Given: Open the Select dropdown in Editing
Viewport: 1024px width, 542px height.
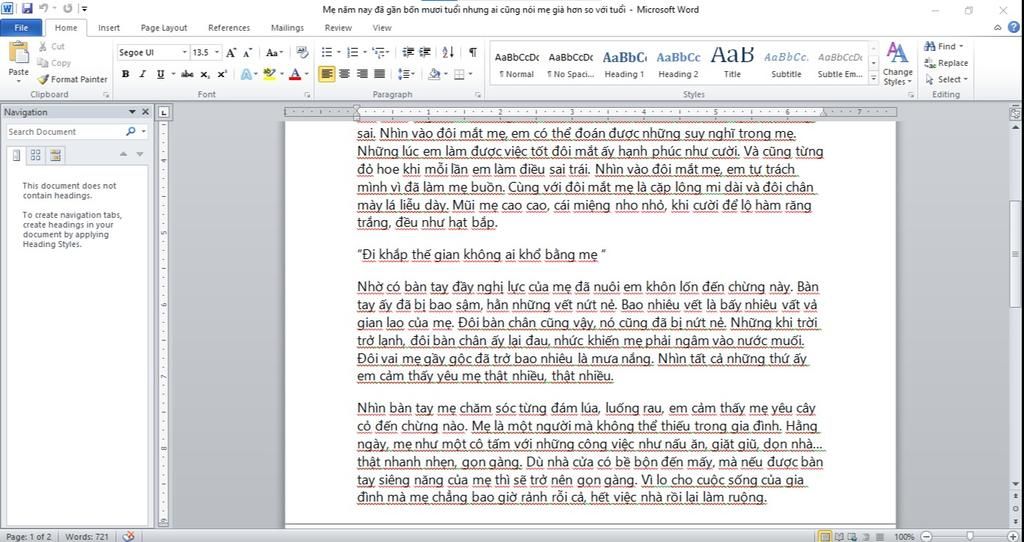Looking at the screenshot, I should pos(947,79).
